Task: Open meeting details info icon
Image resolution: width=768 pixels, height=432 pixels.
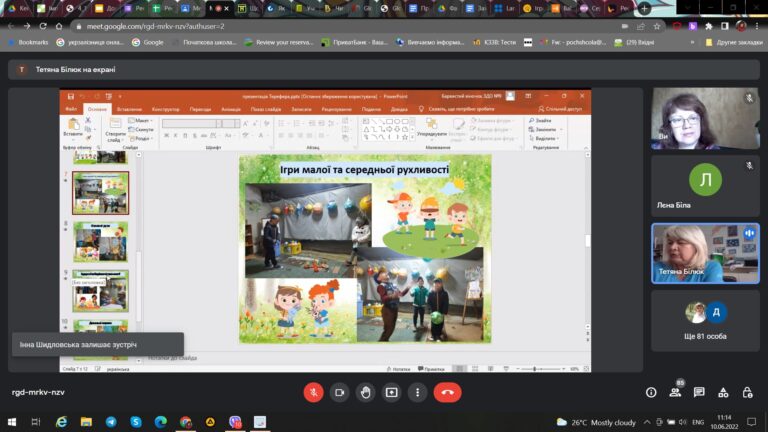Action: tap(651, 392)
